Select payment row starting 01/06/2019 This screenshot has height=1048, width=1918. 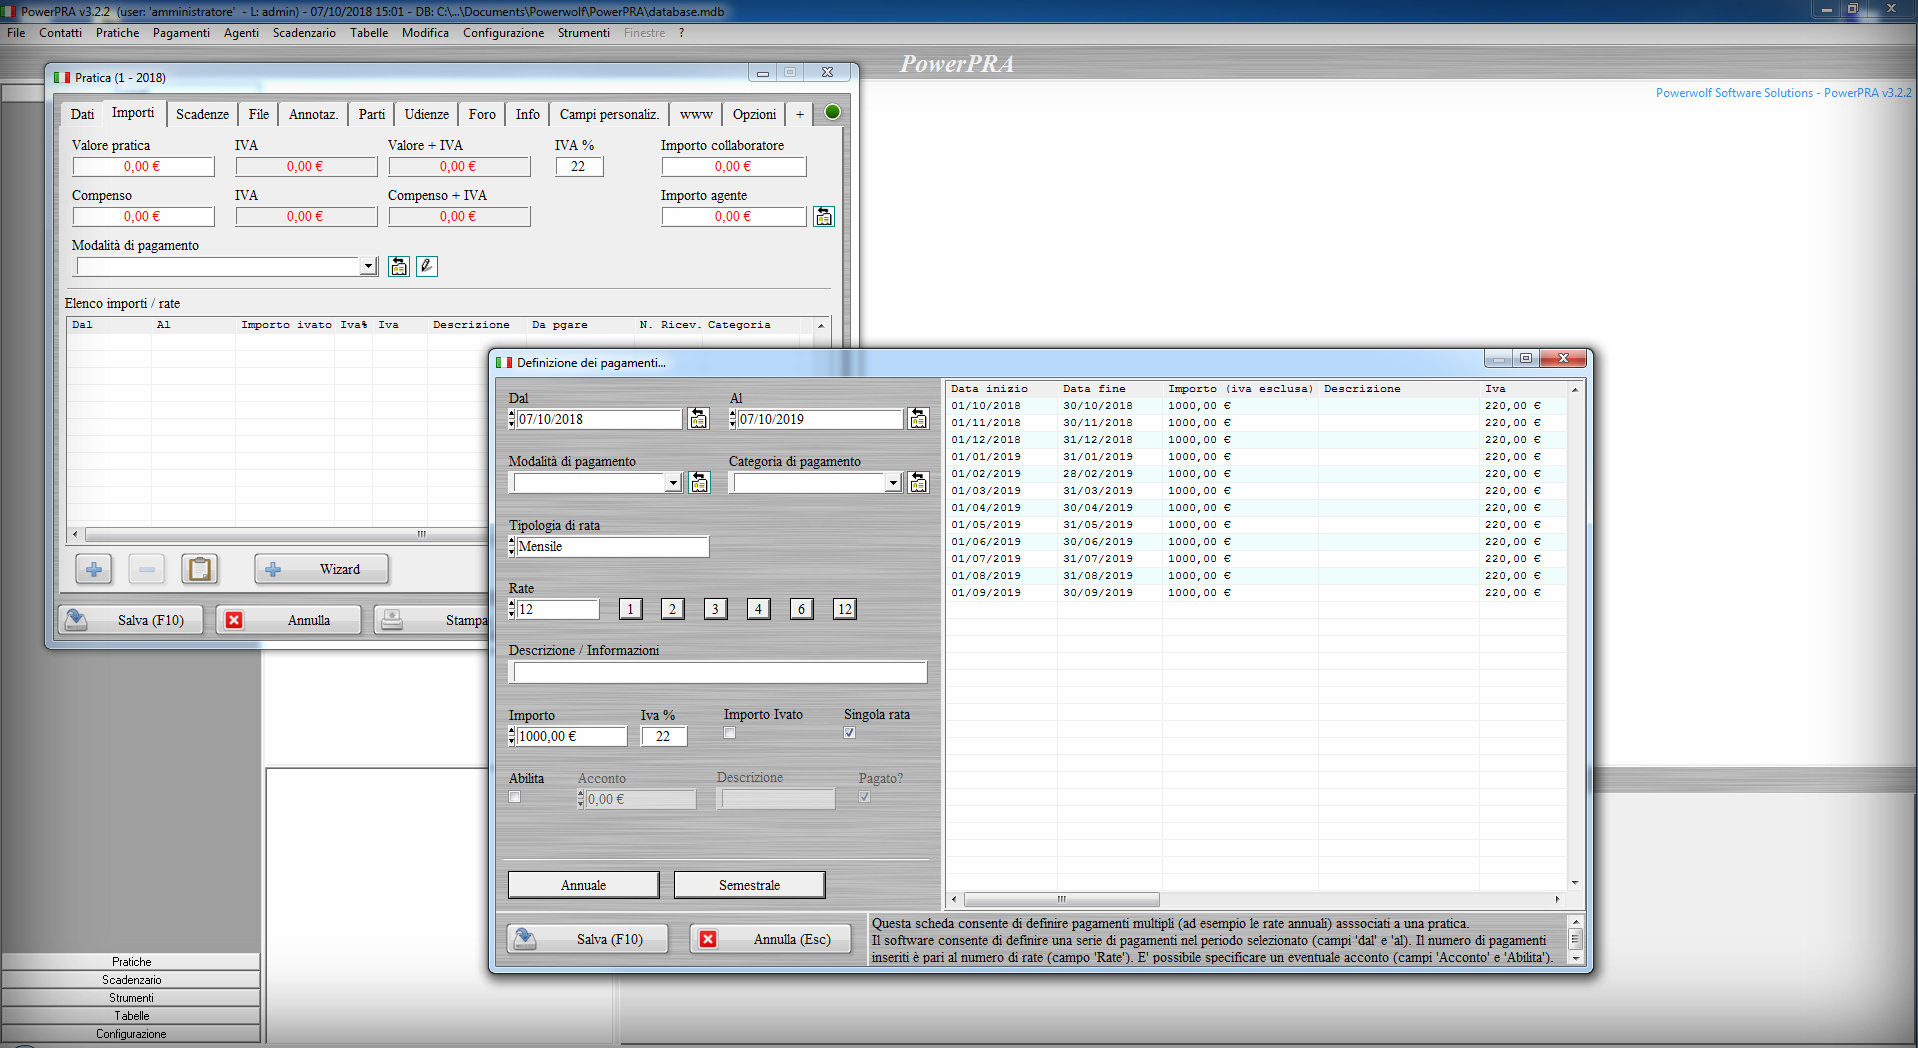[1256, 542]
